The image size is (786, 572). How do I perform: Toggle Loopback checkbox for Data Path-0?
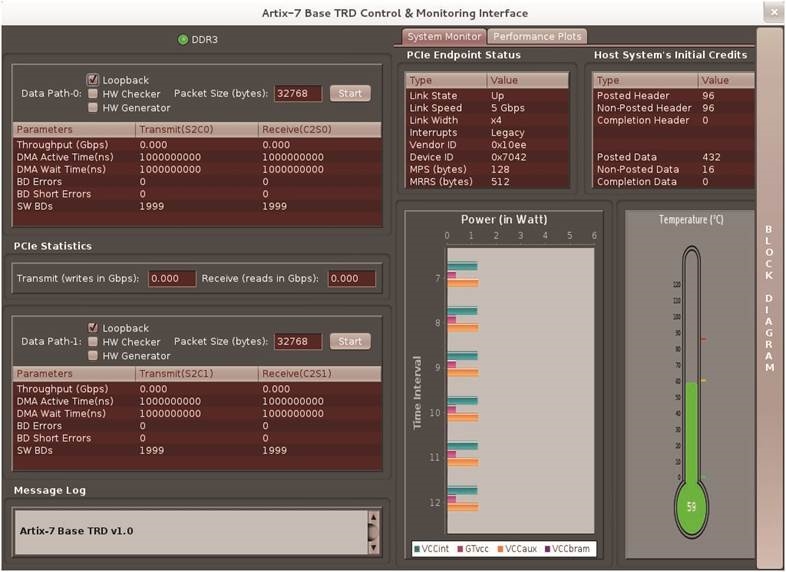click(x=93, y=79)
